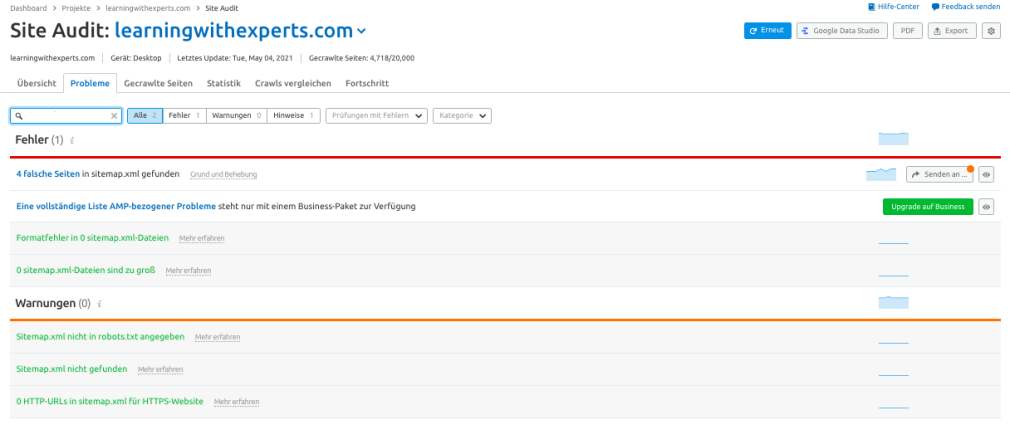Click Feedback senden

[966, 7]
